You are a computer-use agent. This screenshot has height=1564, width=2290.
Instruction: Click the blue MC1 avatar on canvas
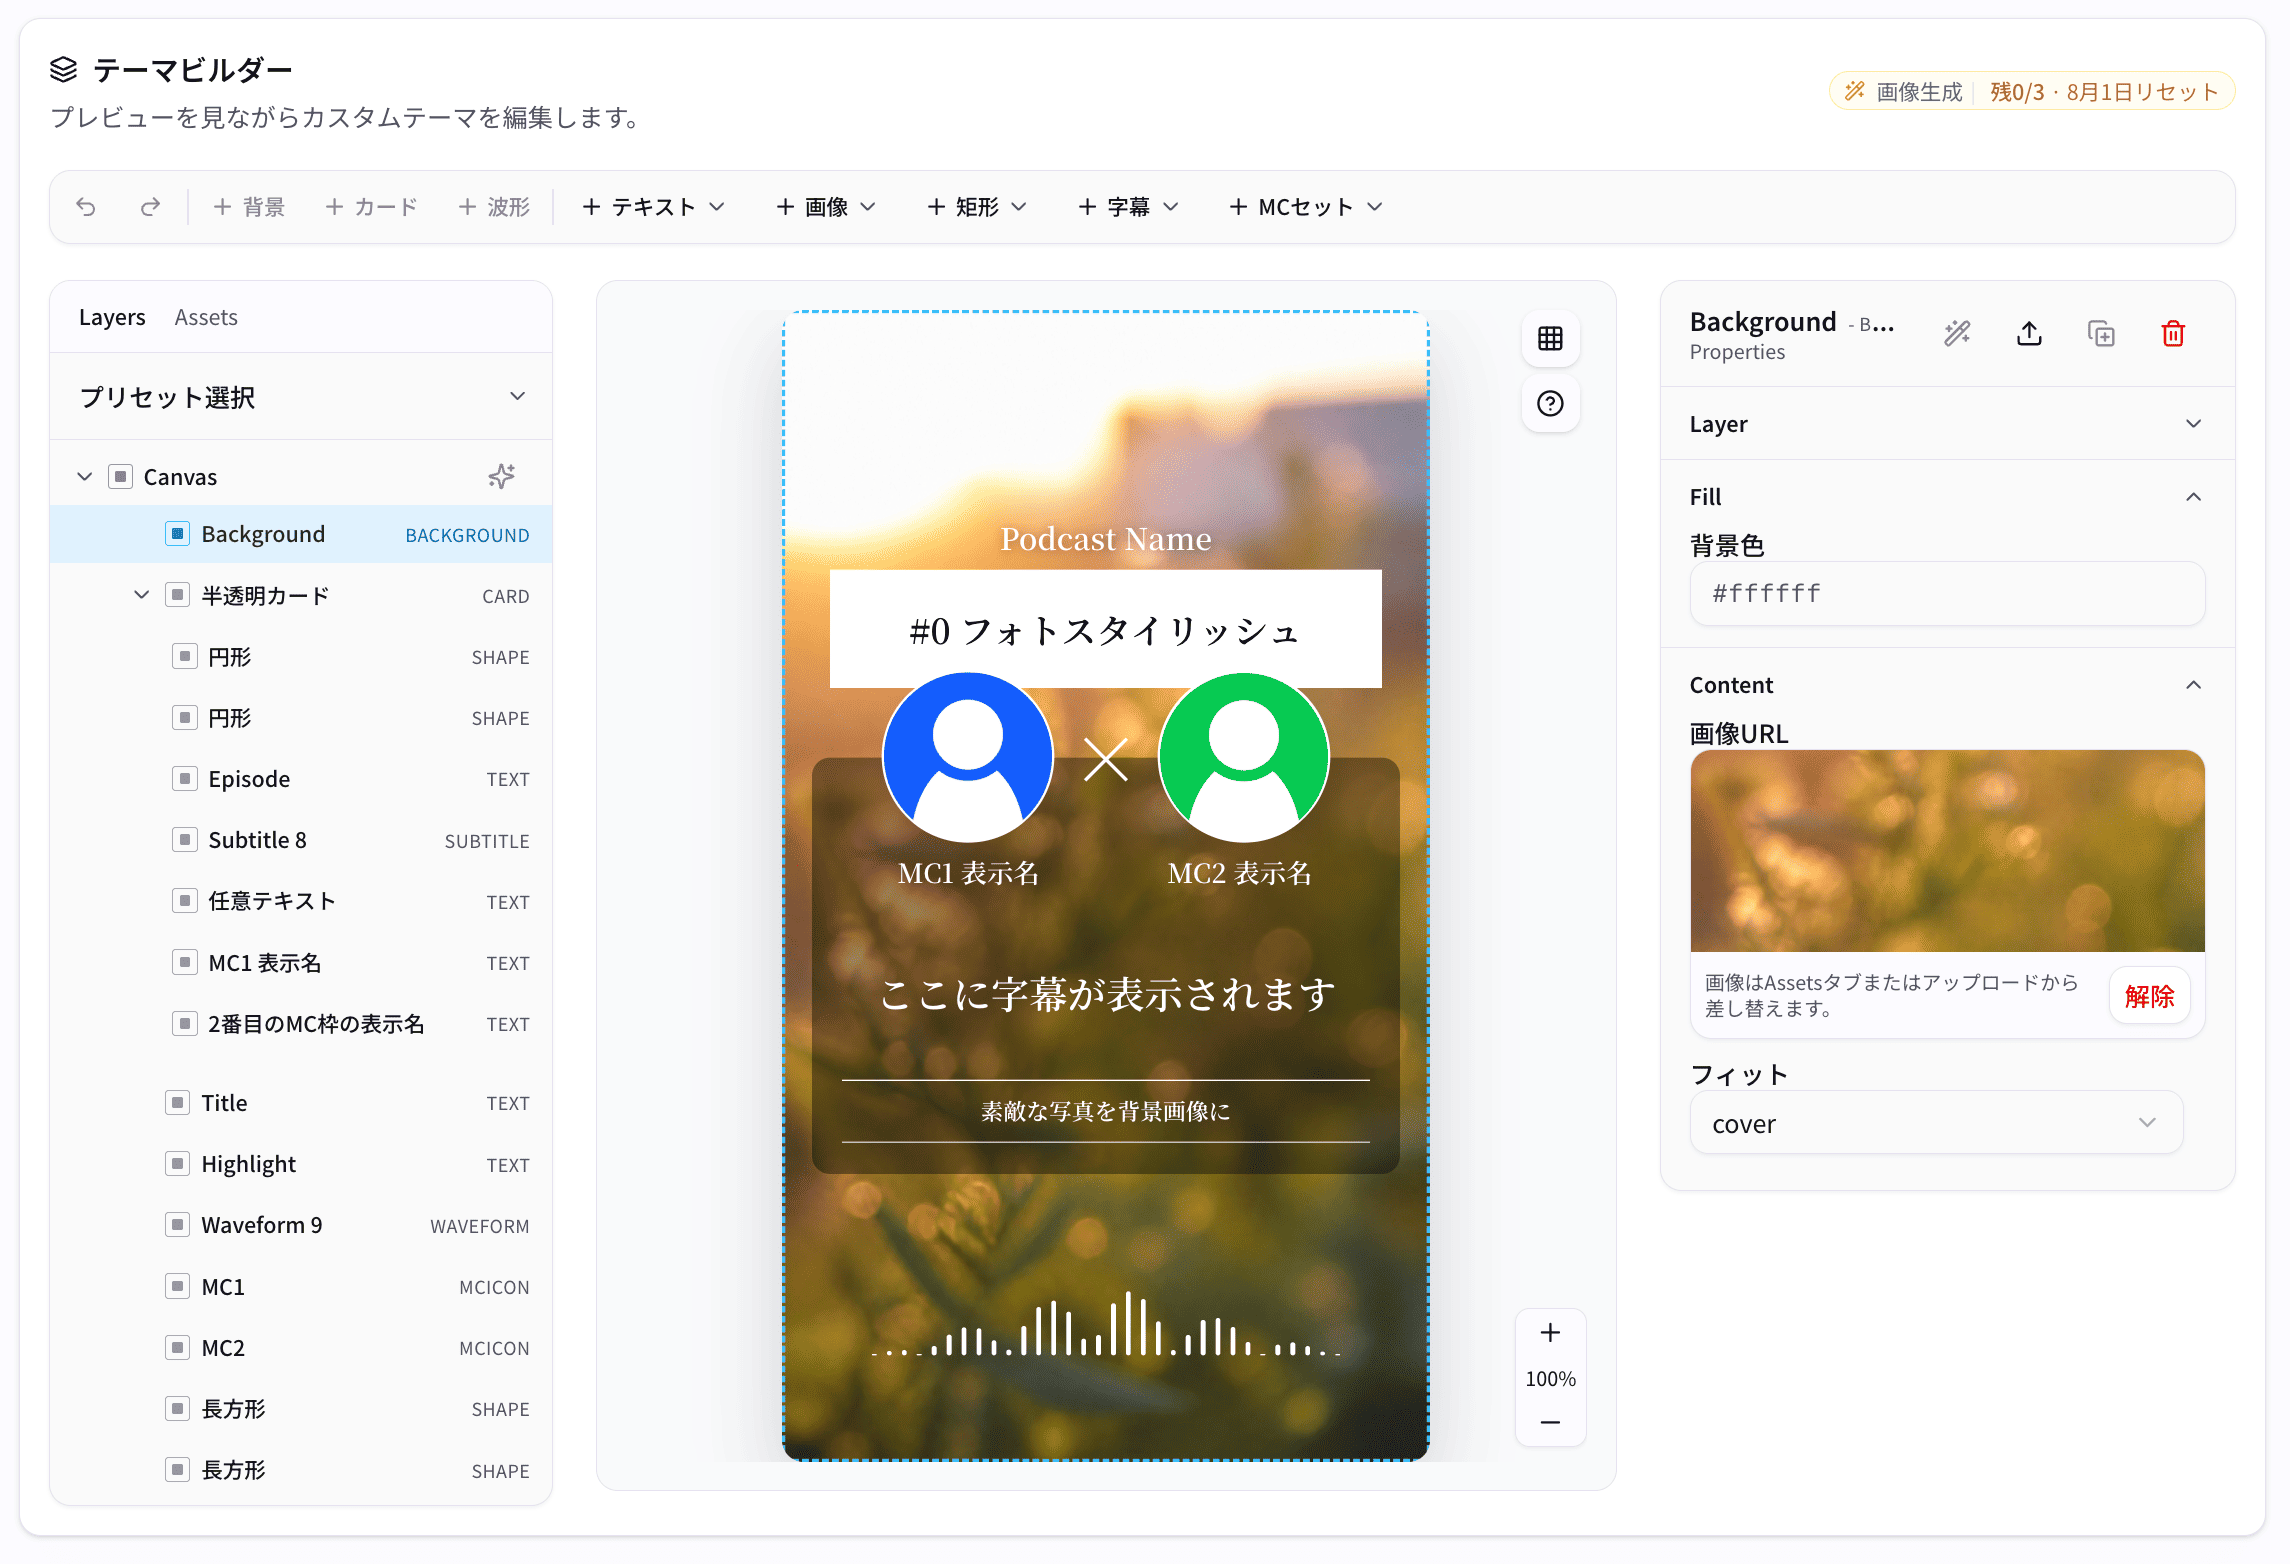tap(968, 758)
